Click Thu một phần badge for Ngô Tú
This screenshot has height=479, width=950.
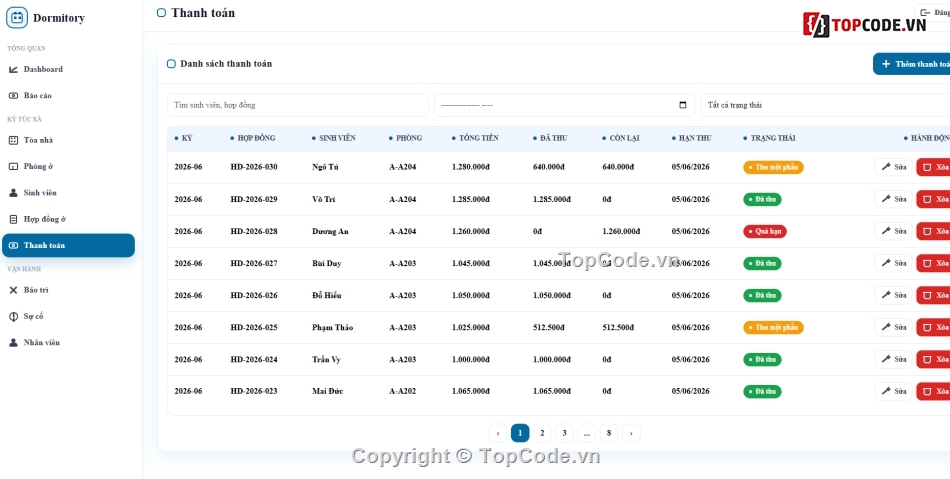click(x=773, y=167)
